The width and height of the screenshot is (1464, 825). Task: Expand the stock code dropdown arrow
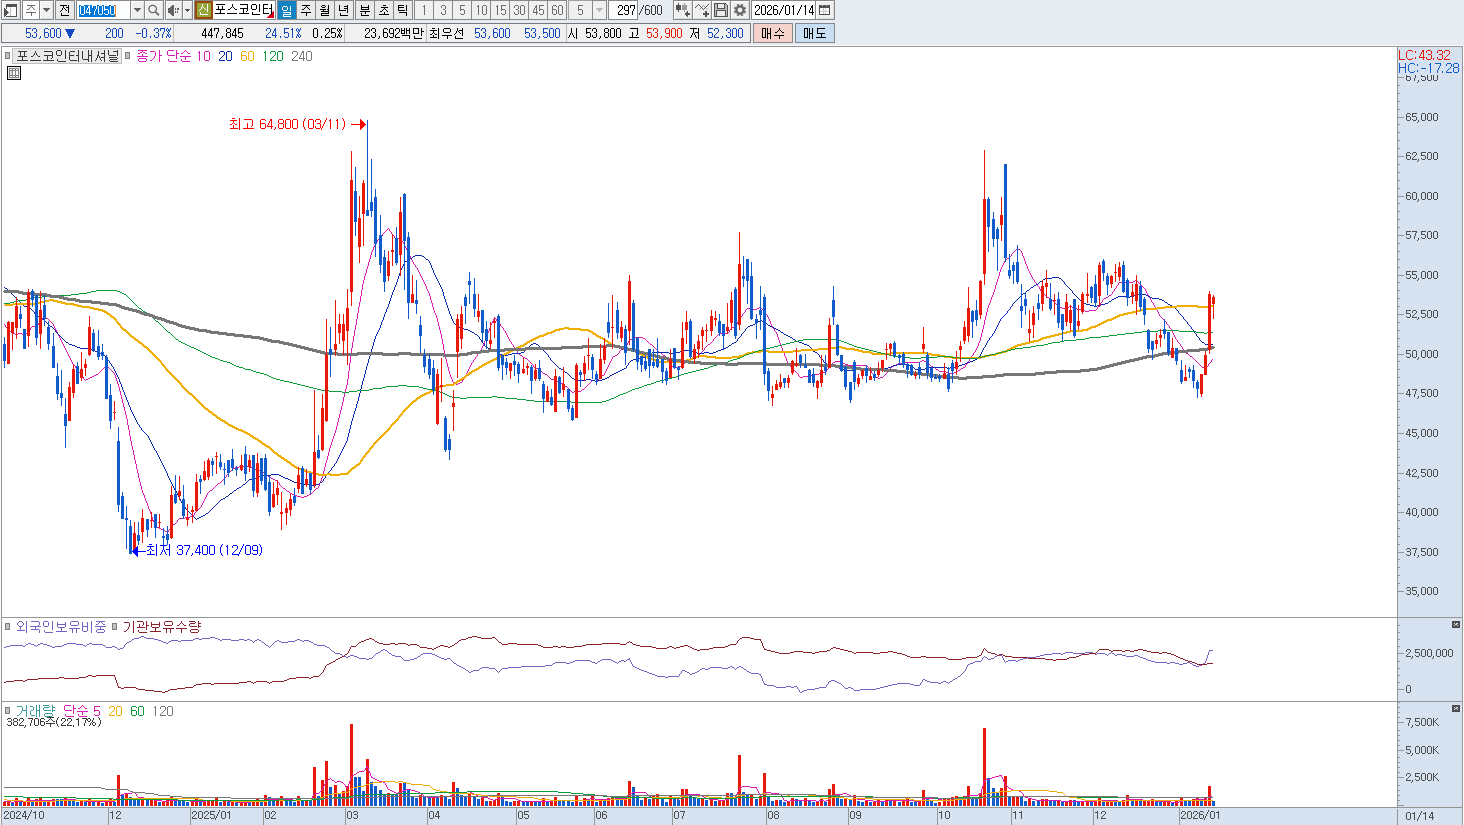coord(137,10)
